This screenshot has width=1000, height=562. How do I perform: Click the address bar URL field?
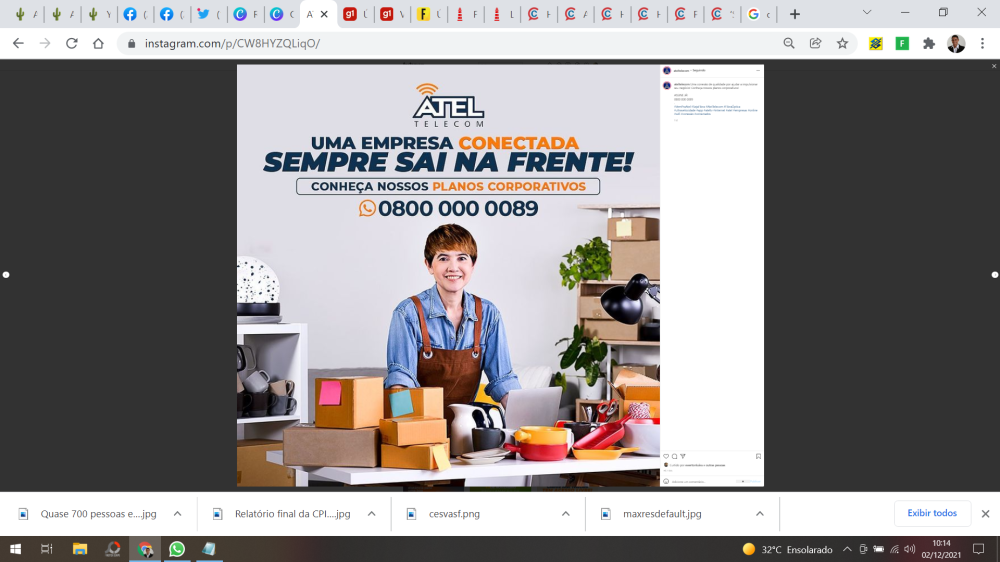point(446,43)
